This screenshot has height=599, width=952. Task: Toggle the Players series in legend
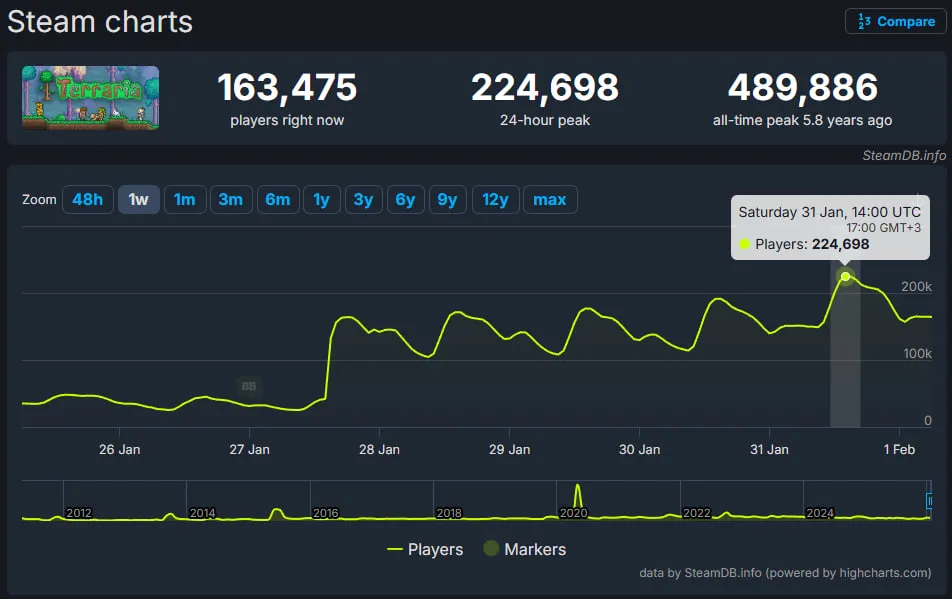[x=425, y=549]
